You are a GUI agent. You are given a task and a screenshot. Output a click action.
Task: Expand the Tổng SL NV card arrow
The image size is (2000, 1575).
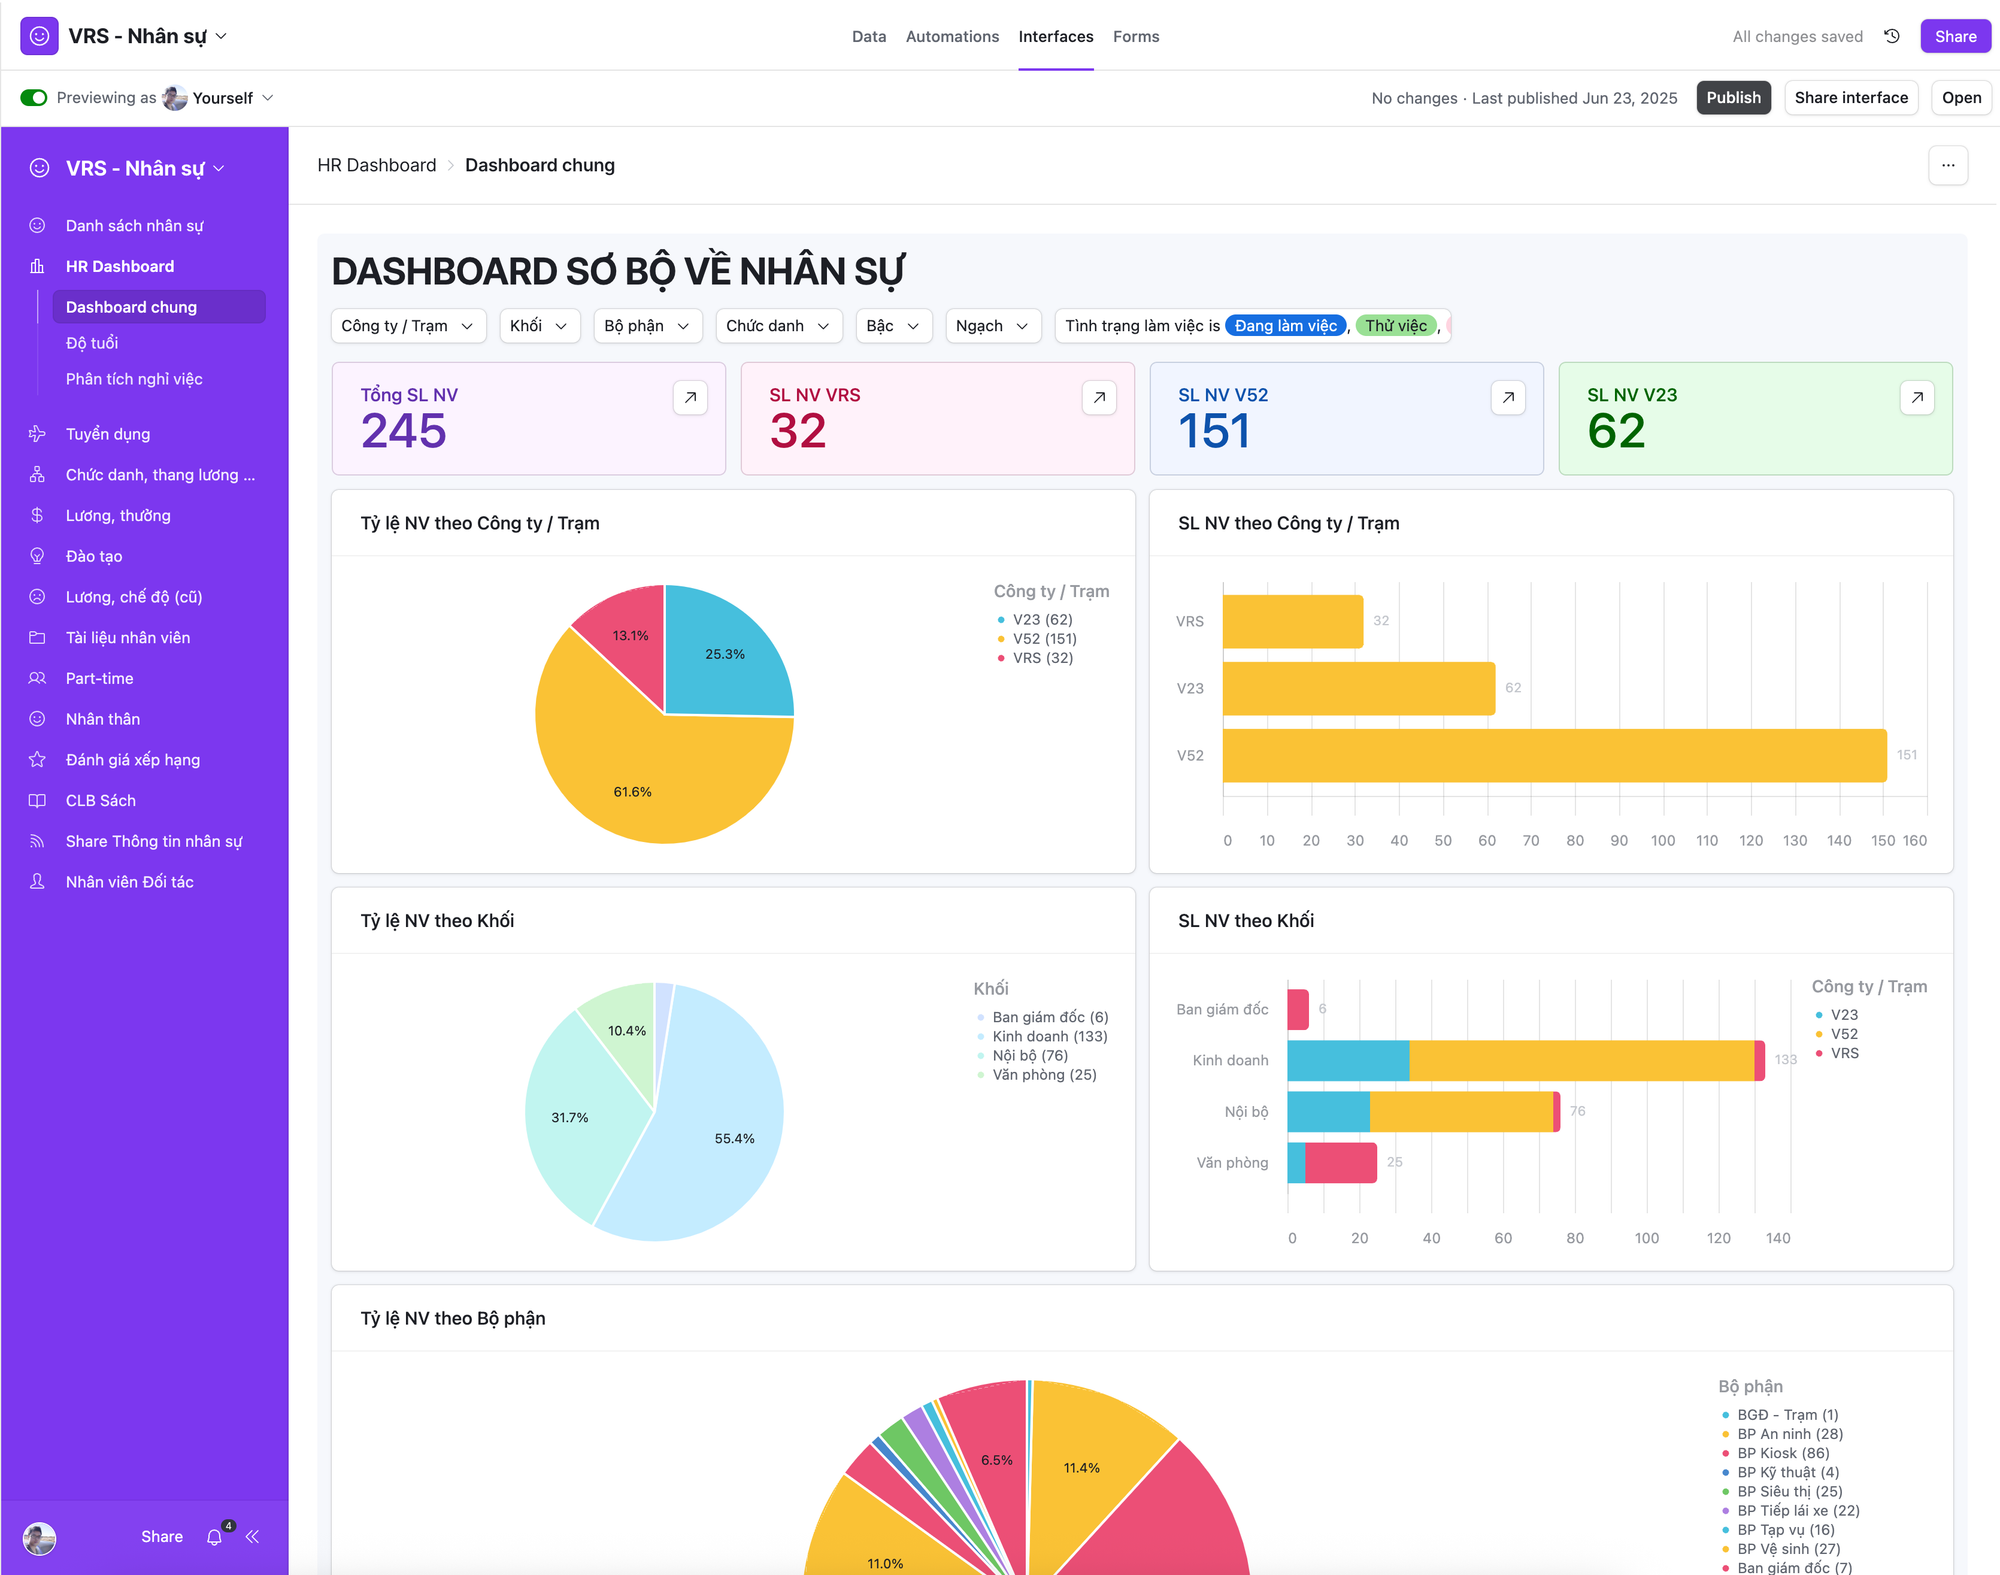(x=690, y=398)
